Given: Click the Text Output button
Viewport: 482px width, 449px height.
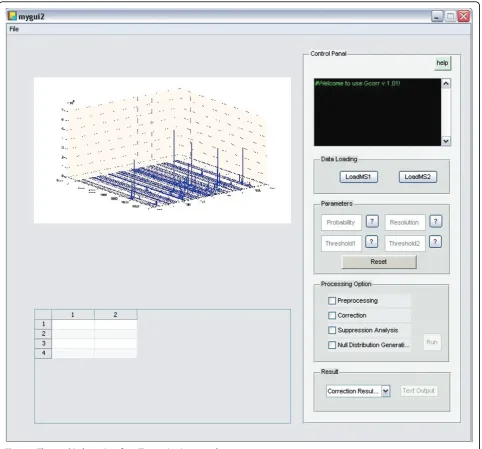Looking at the screenshot, I should [418, 391].
